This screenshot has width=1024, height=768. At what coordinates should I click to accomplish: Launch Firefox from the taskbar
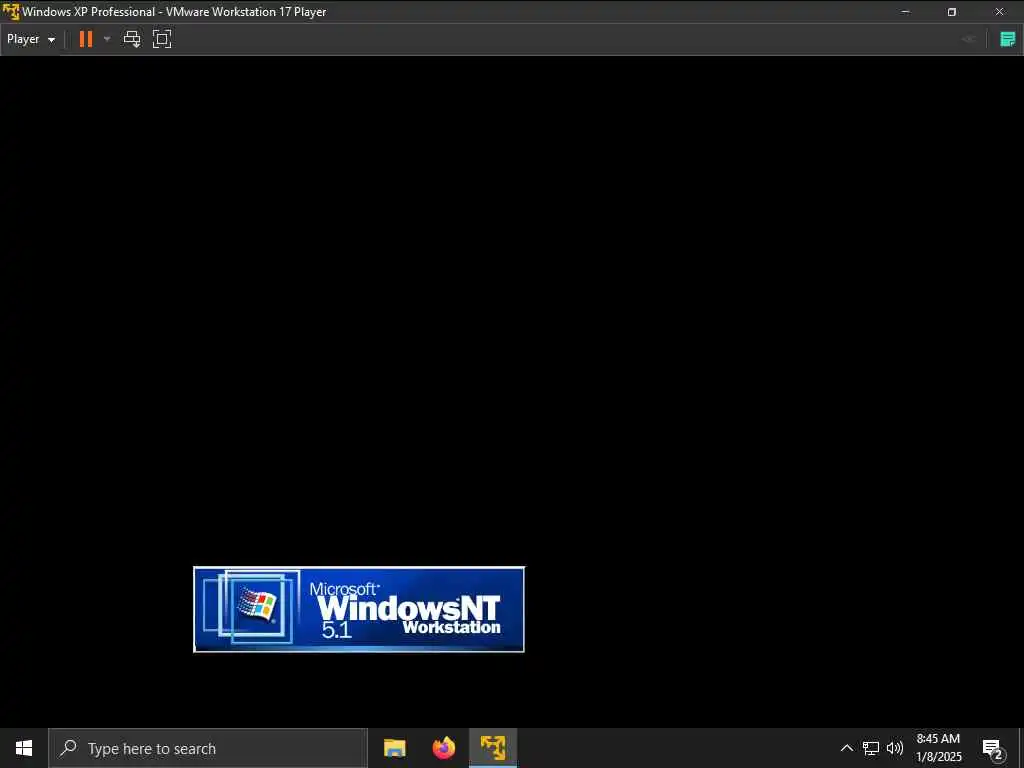(x=444, y=748)
